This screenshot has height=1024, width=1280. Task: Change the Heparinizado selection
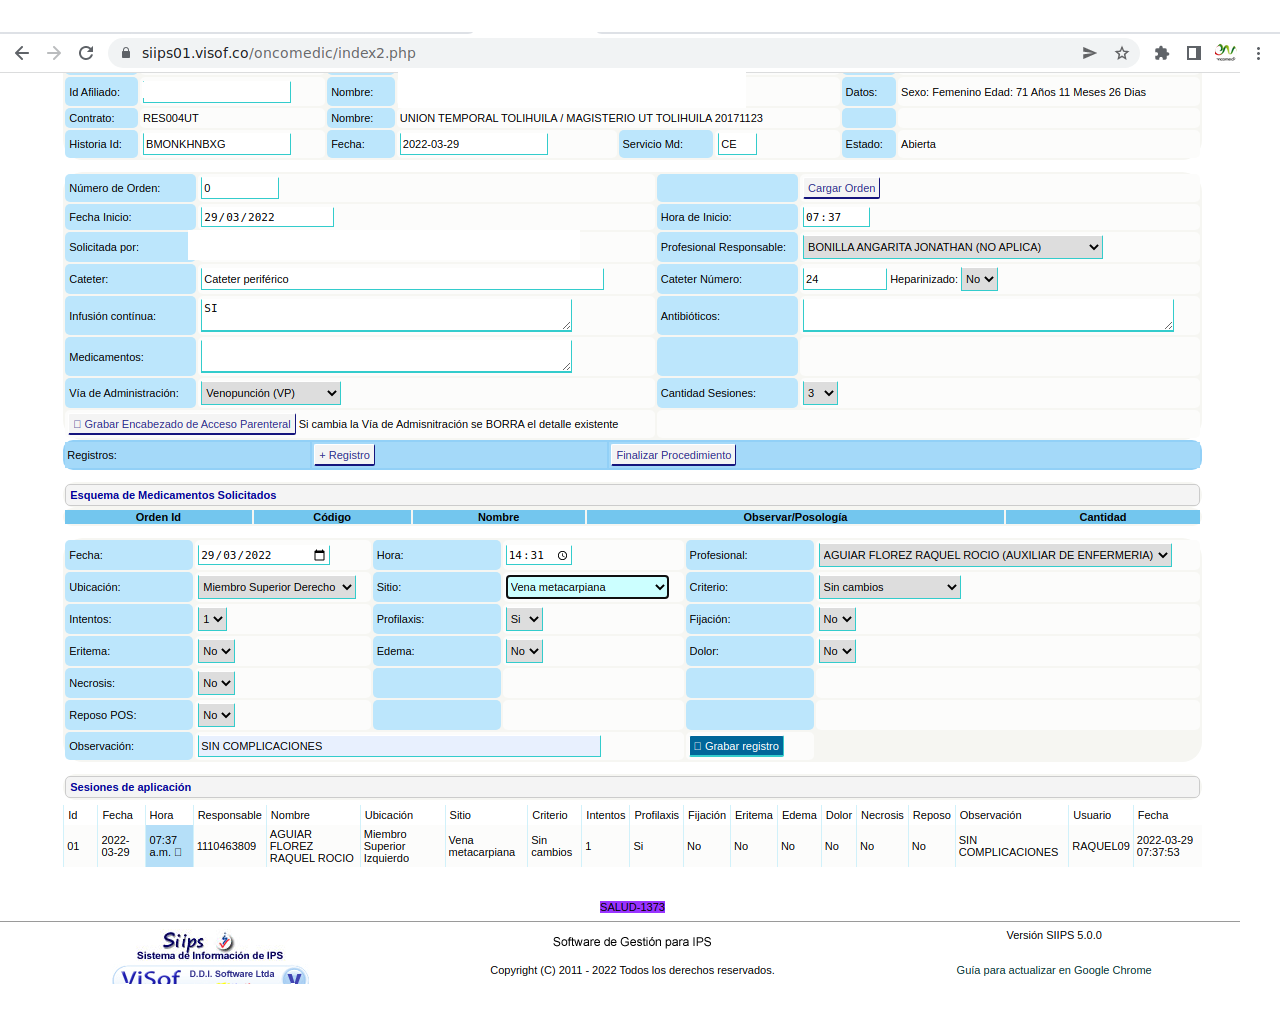click(979, 279)
